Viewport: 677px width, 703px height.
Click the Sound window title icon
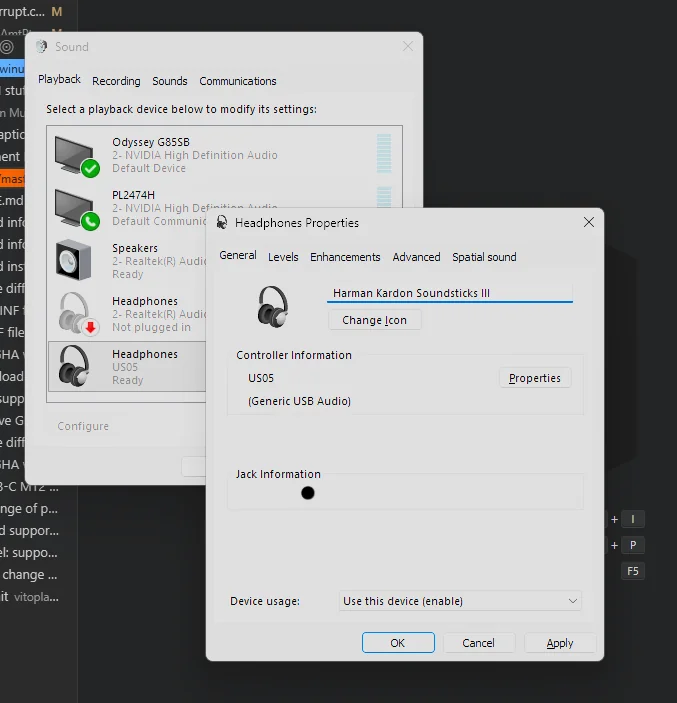click(42, 47)
